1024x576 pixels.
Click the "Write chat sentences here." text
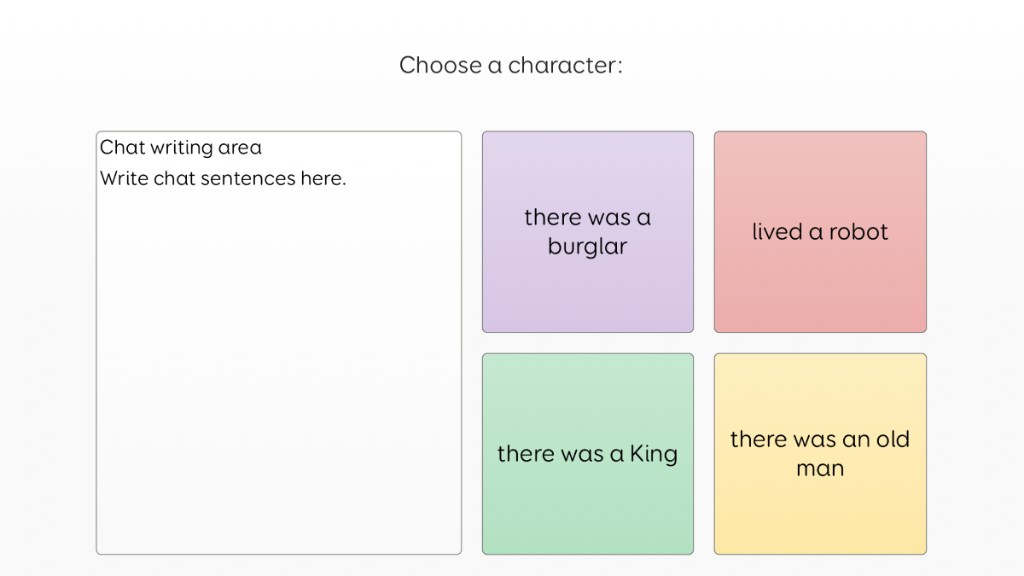pos(223,179)
